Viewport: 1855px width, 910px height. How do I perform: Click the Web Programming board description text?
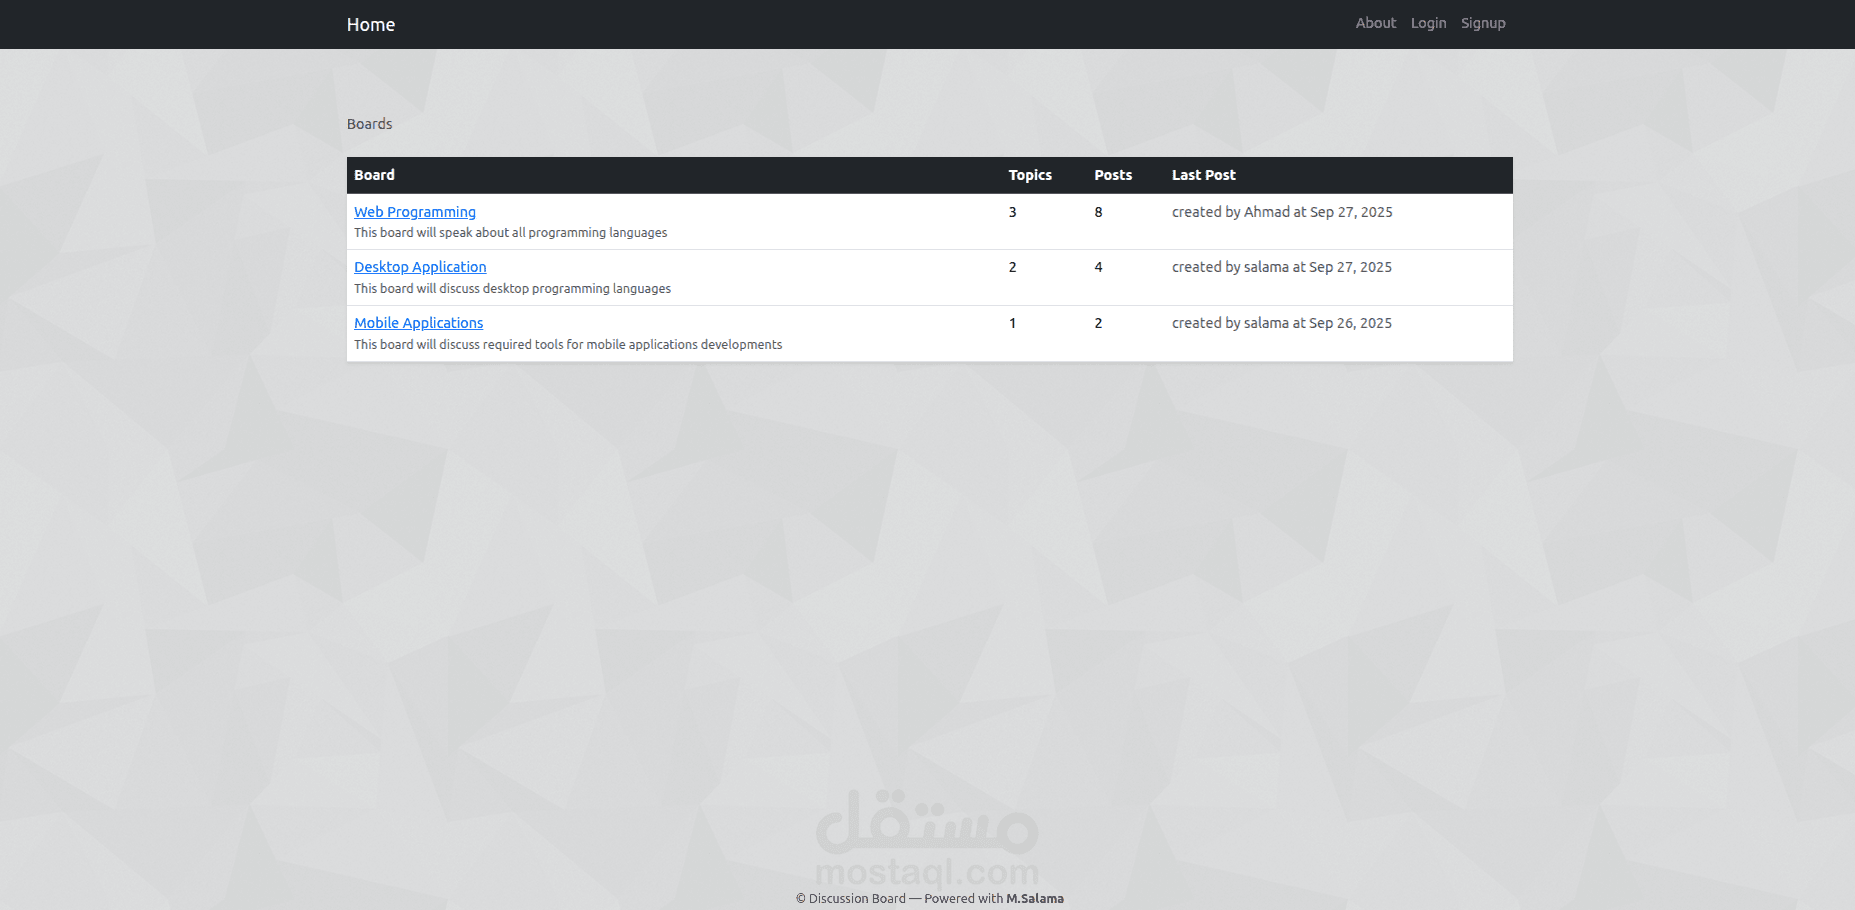511,232
